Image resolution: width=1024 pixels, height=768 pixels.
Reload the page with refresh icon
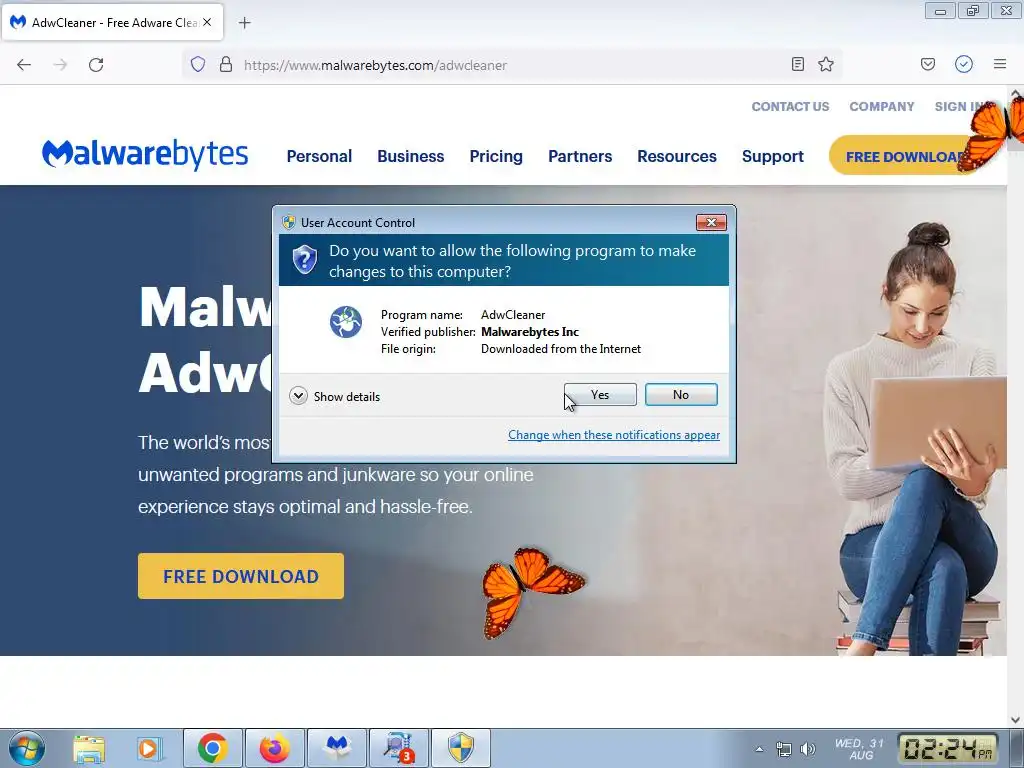(96, 65)
